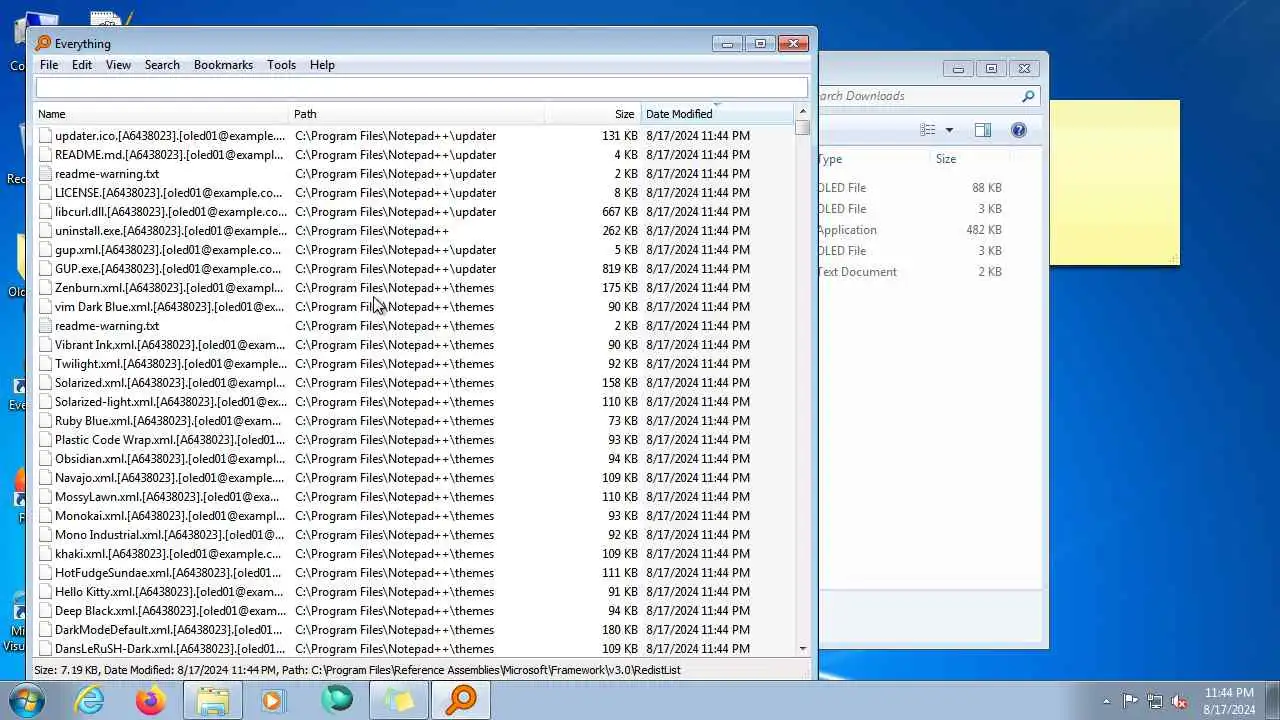
Task: Select the Monokai.xml file icon
Action: [45, 516]
